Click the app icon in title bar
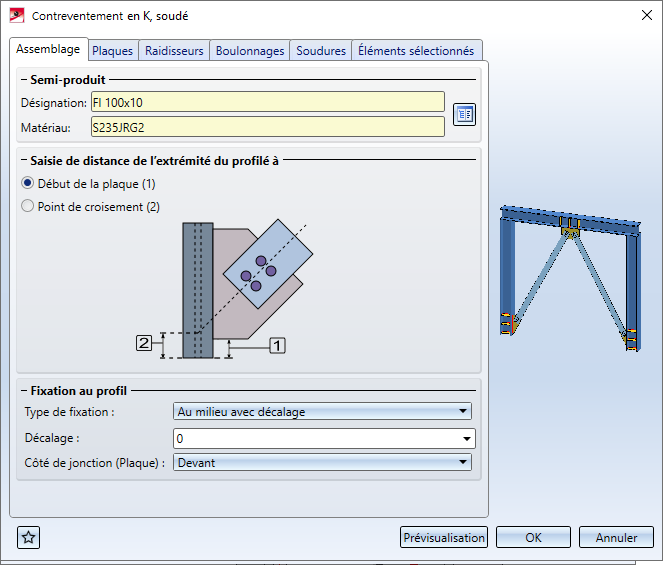The height and width of the screenshot is (565, 663). click(x=16, y=16)
